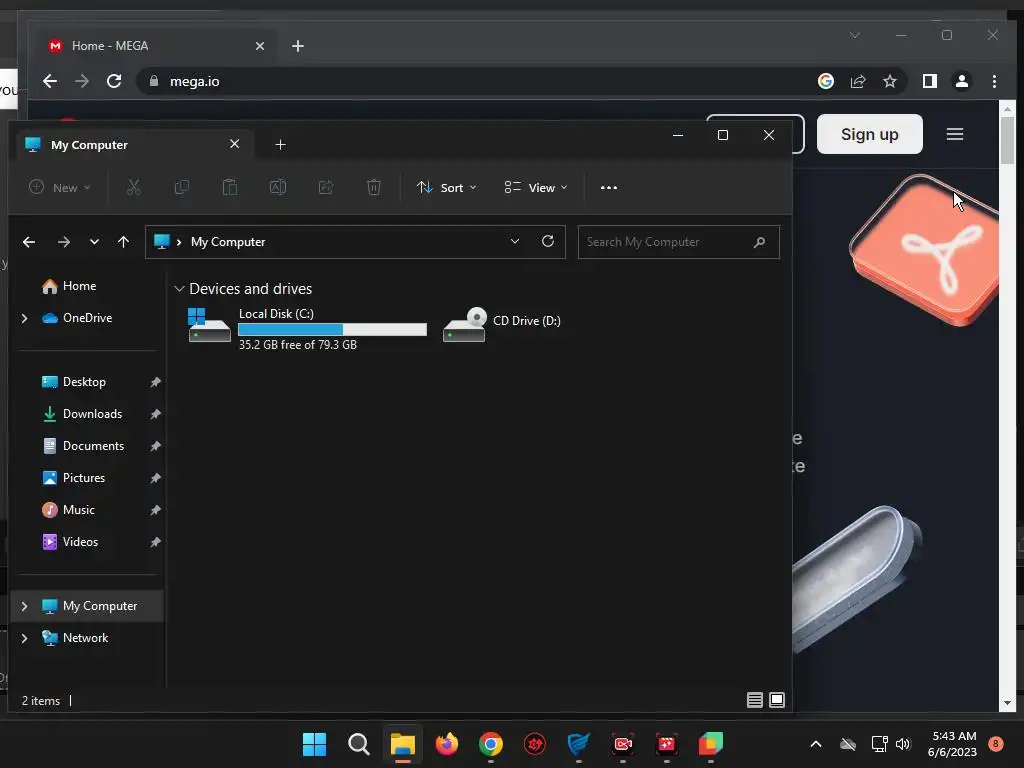Expand the OneDrive tree node
The height and width of the screenshot is (768, 1024).
point(24,318)
